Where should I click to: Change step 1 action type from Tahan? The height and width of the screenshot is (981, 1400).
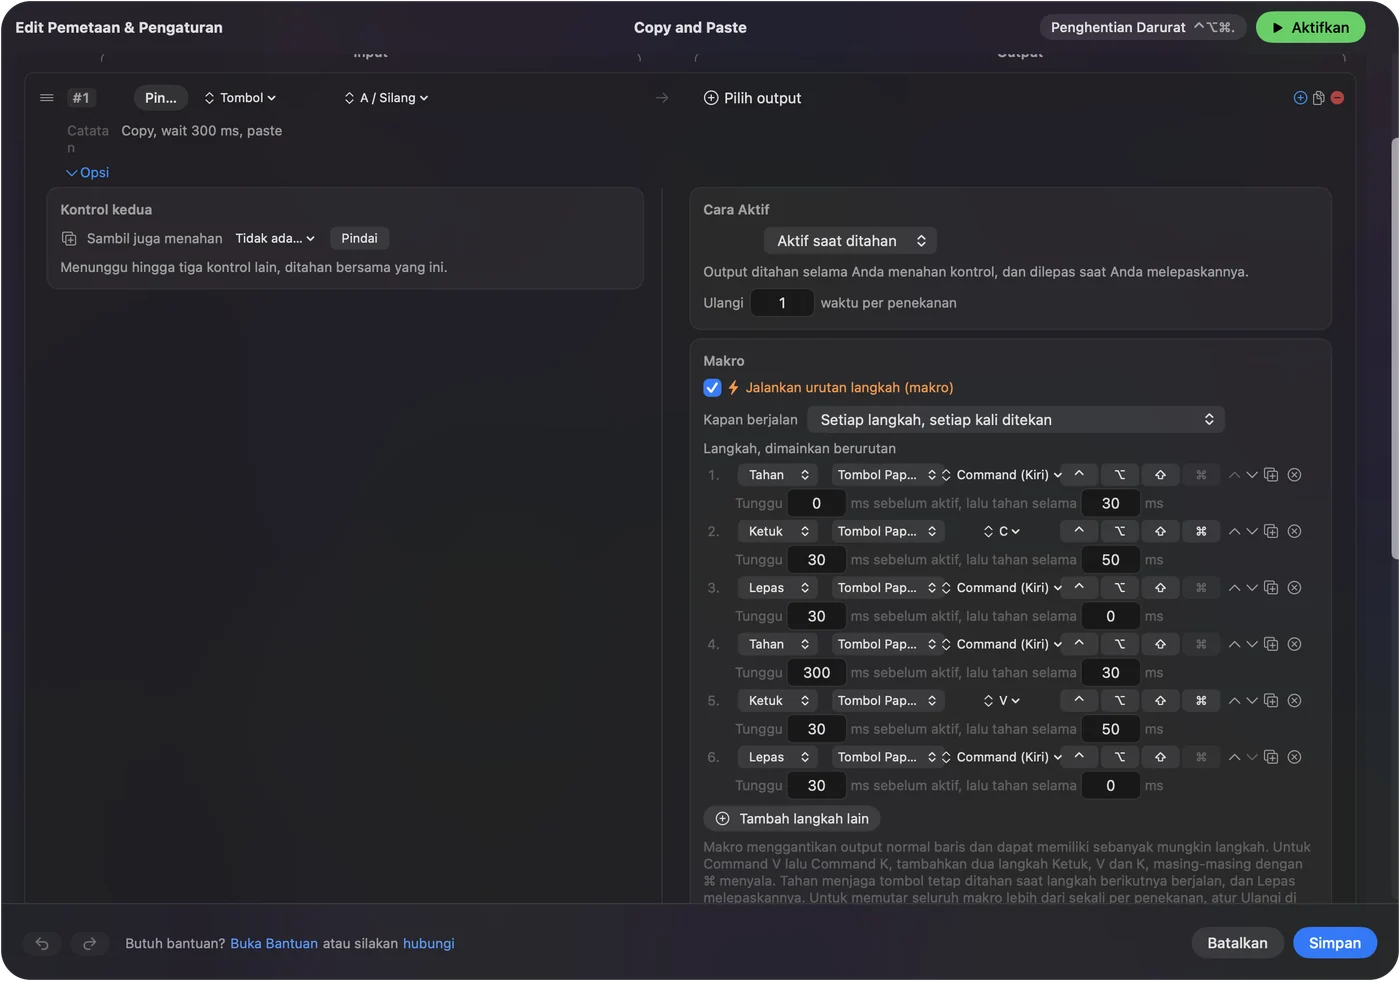tap(778, 475)
